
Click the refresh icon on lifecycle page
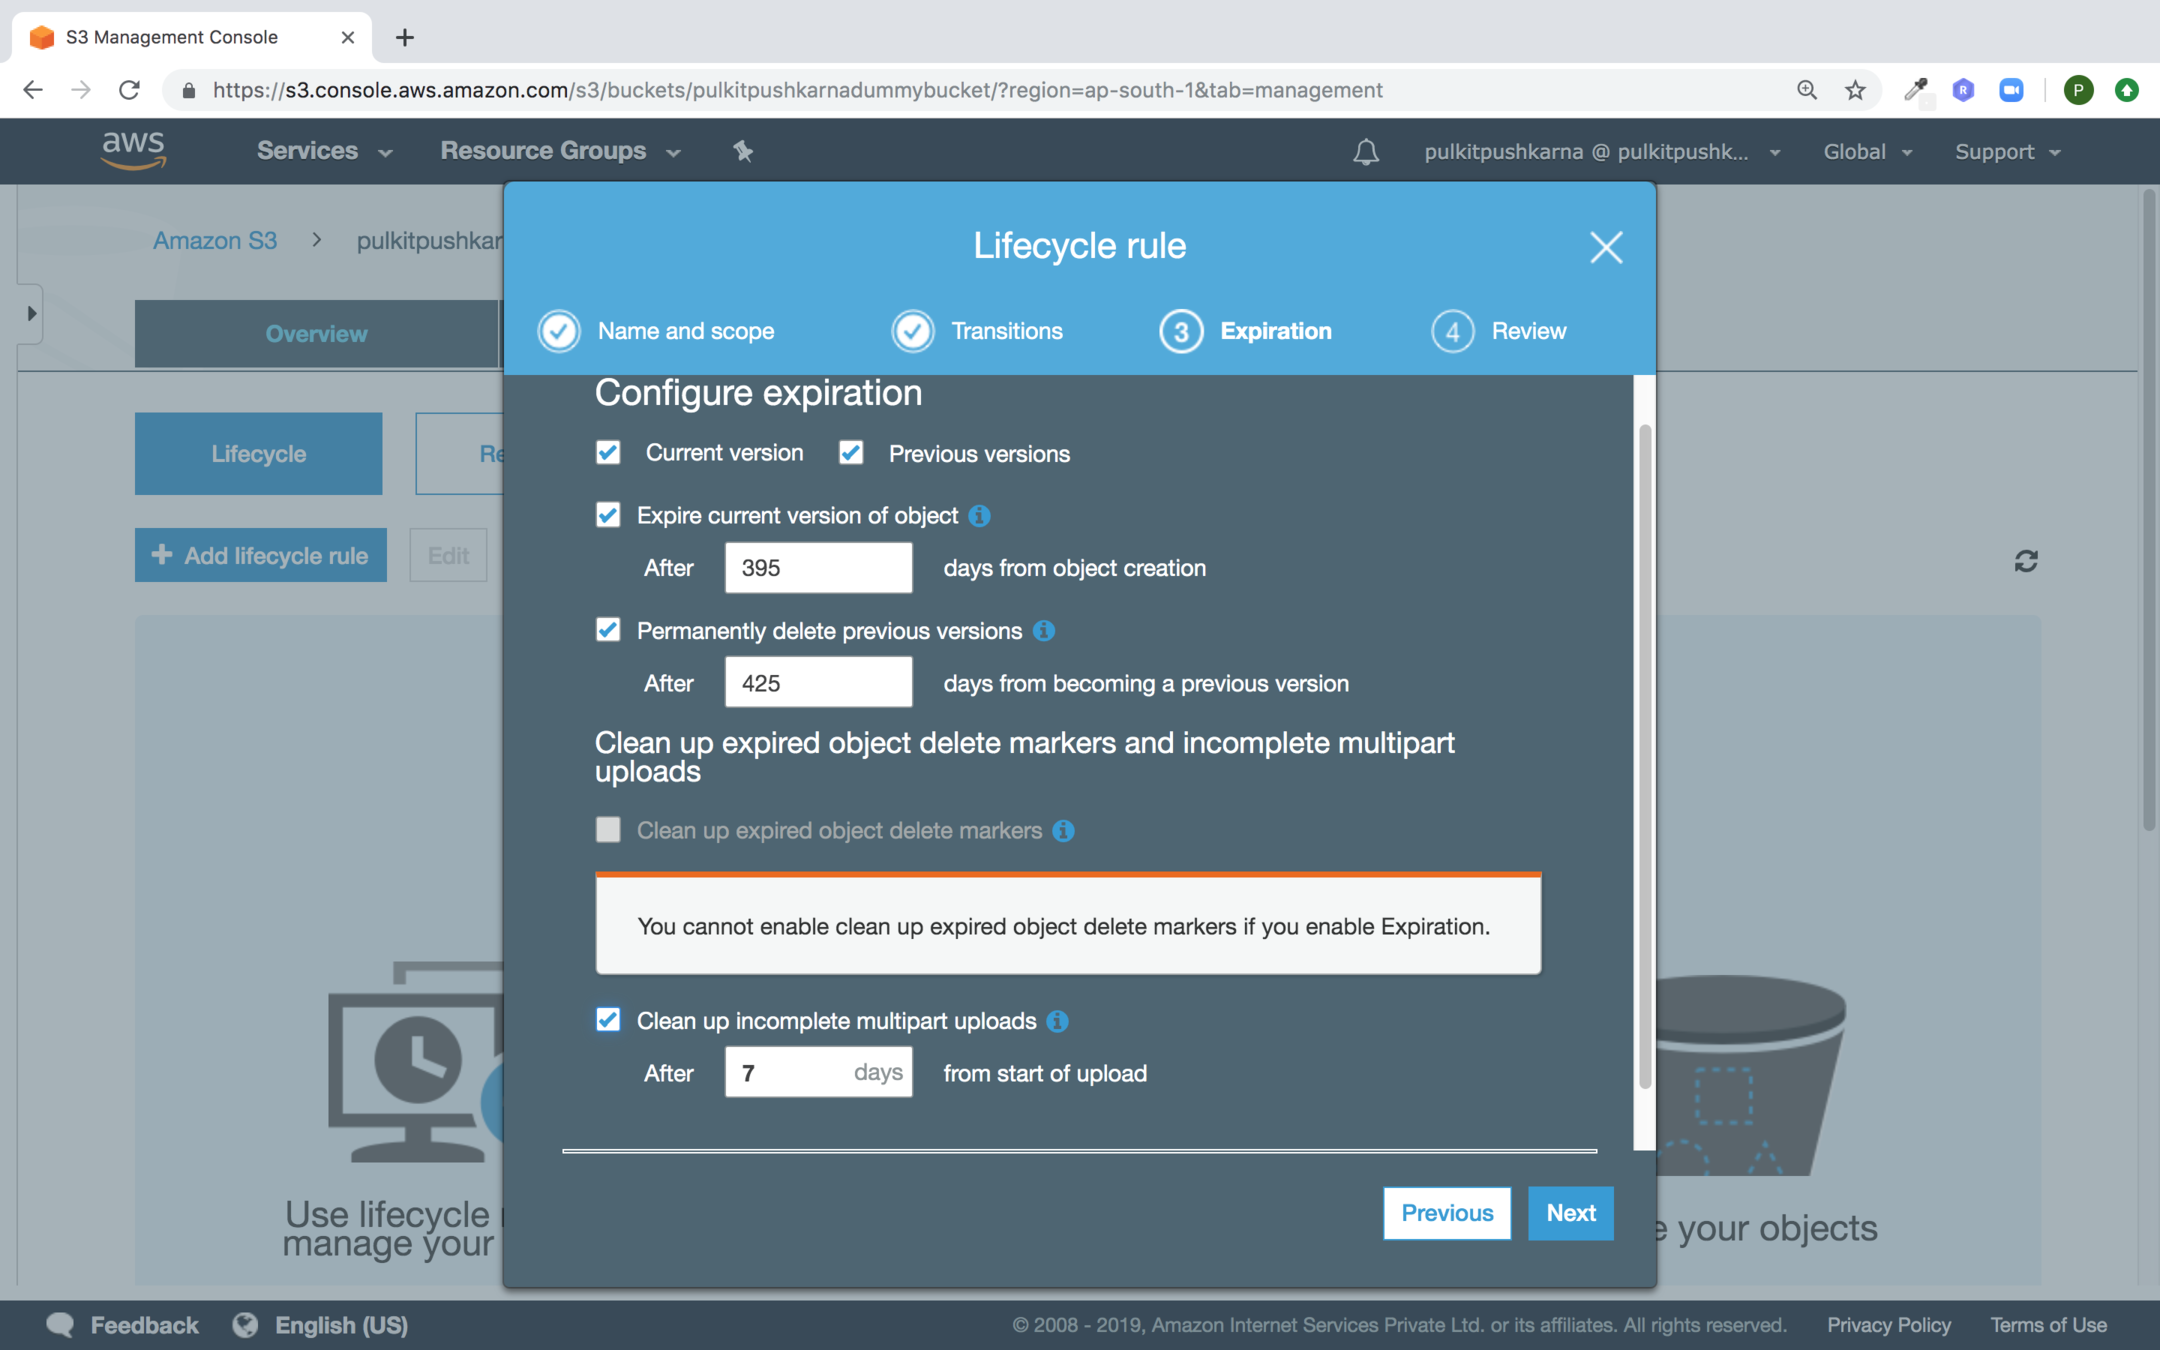2026,561
